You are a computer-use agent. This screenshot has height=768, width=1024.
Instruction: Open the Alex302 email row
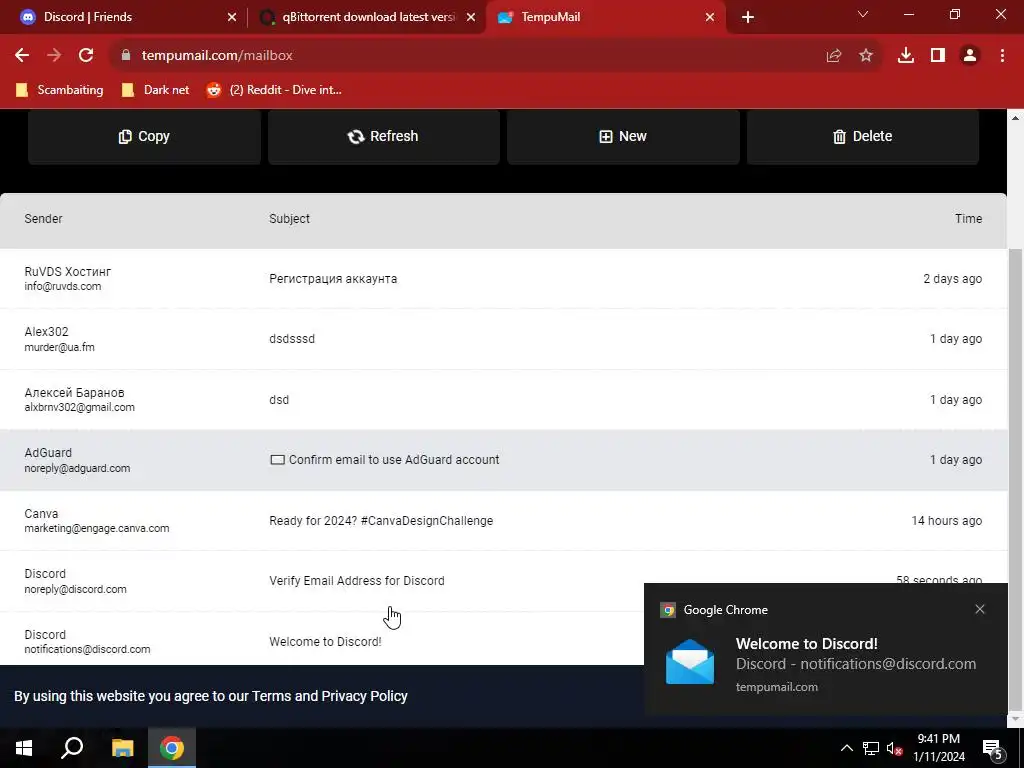(x=504, y=339)
